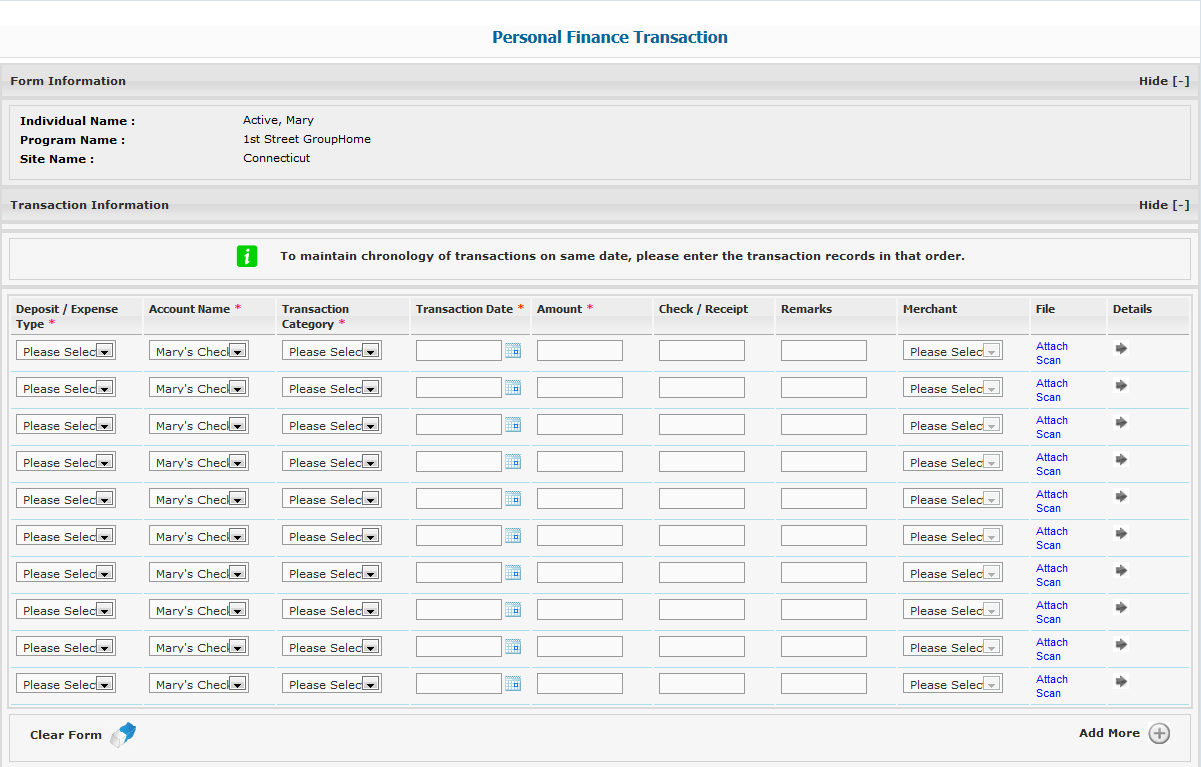
Task: Click Transaction Date field in first row
Action: tap(459, 350)
